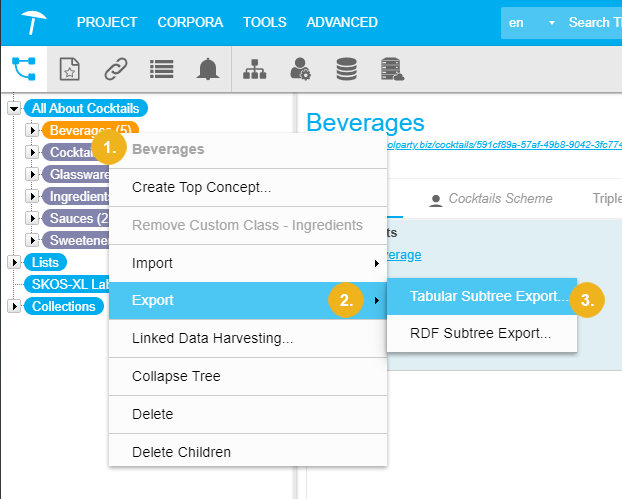Select the hierarchy tree view icon
622x499 pixels.
click(23, 68)
